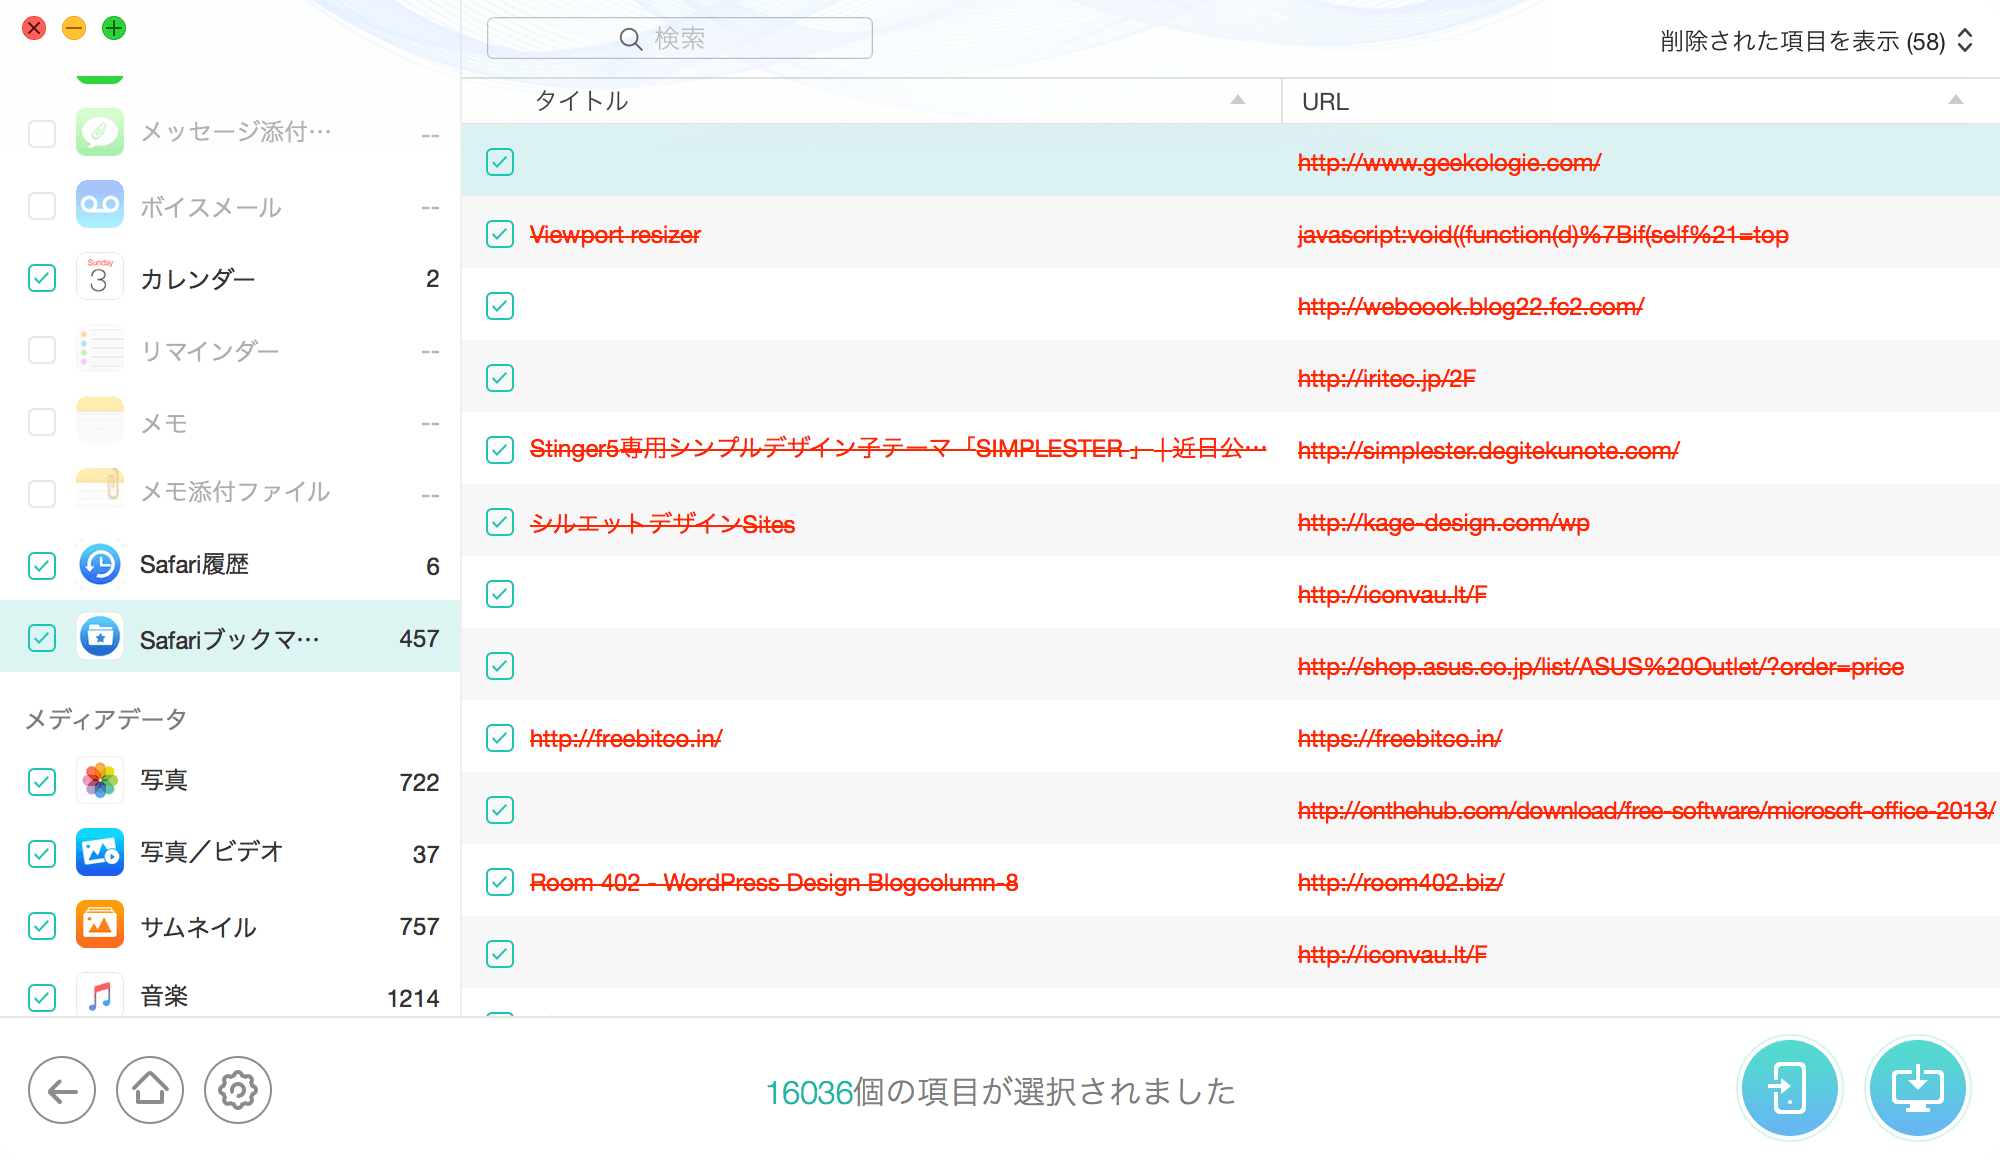Click the geekologie.com URL

click(x=1449, y=163)
